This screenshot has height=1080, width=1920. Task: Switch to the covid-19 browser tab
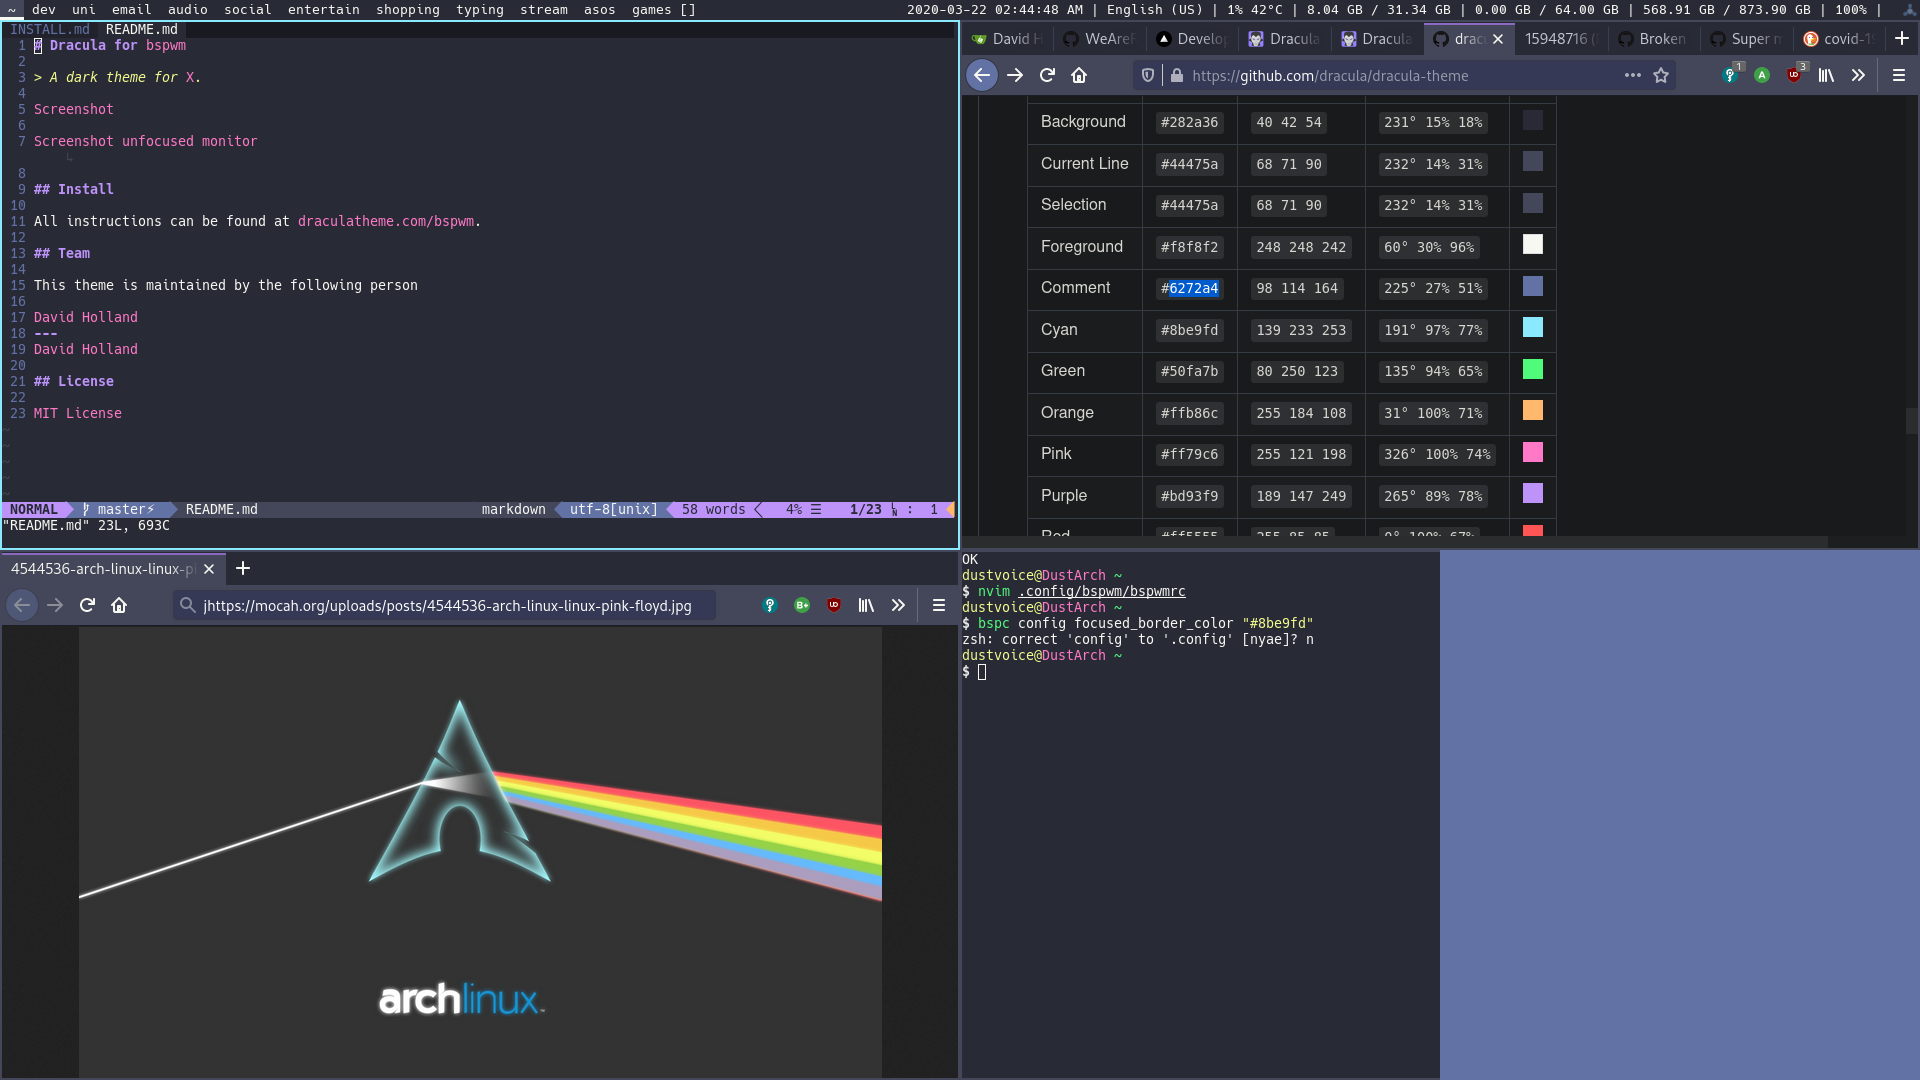click(x=1840, y=39)
